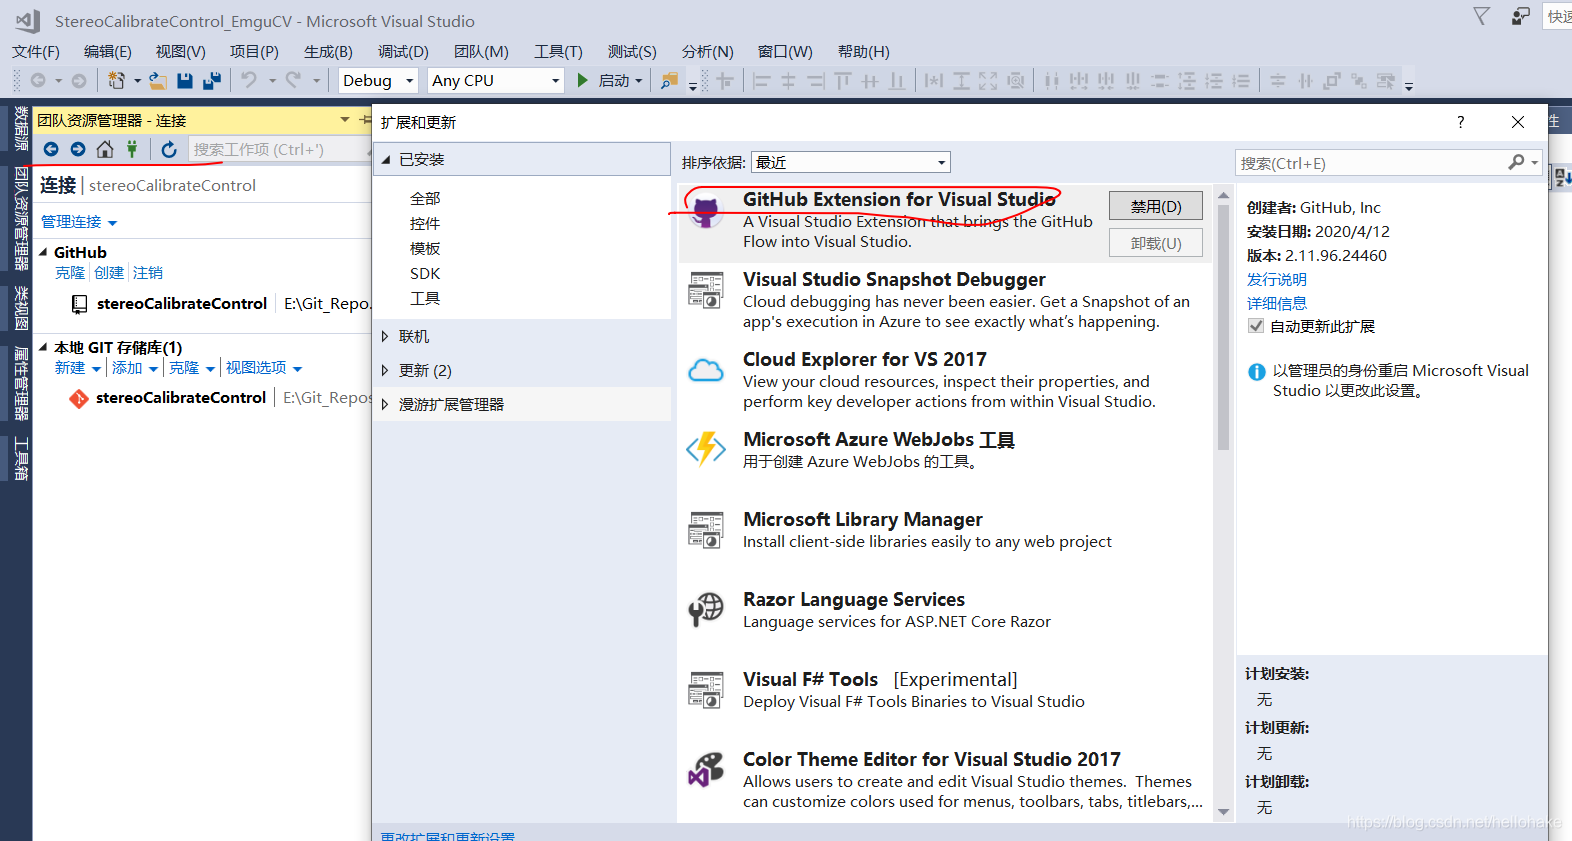The width and height of the screenshot is (1572, 841).
Task: Open the Any CPU platform dropdown
Action: point(496,80)
